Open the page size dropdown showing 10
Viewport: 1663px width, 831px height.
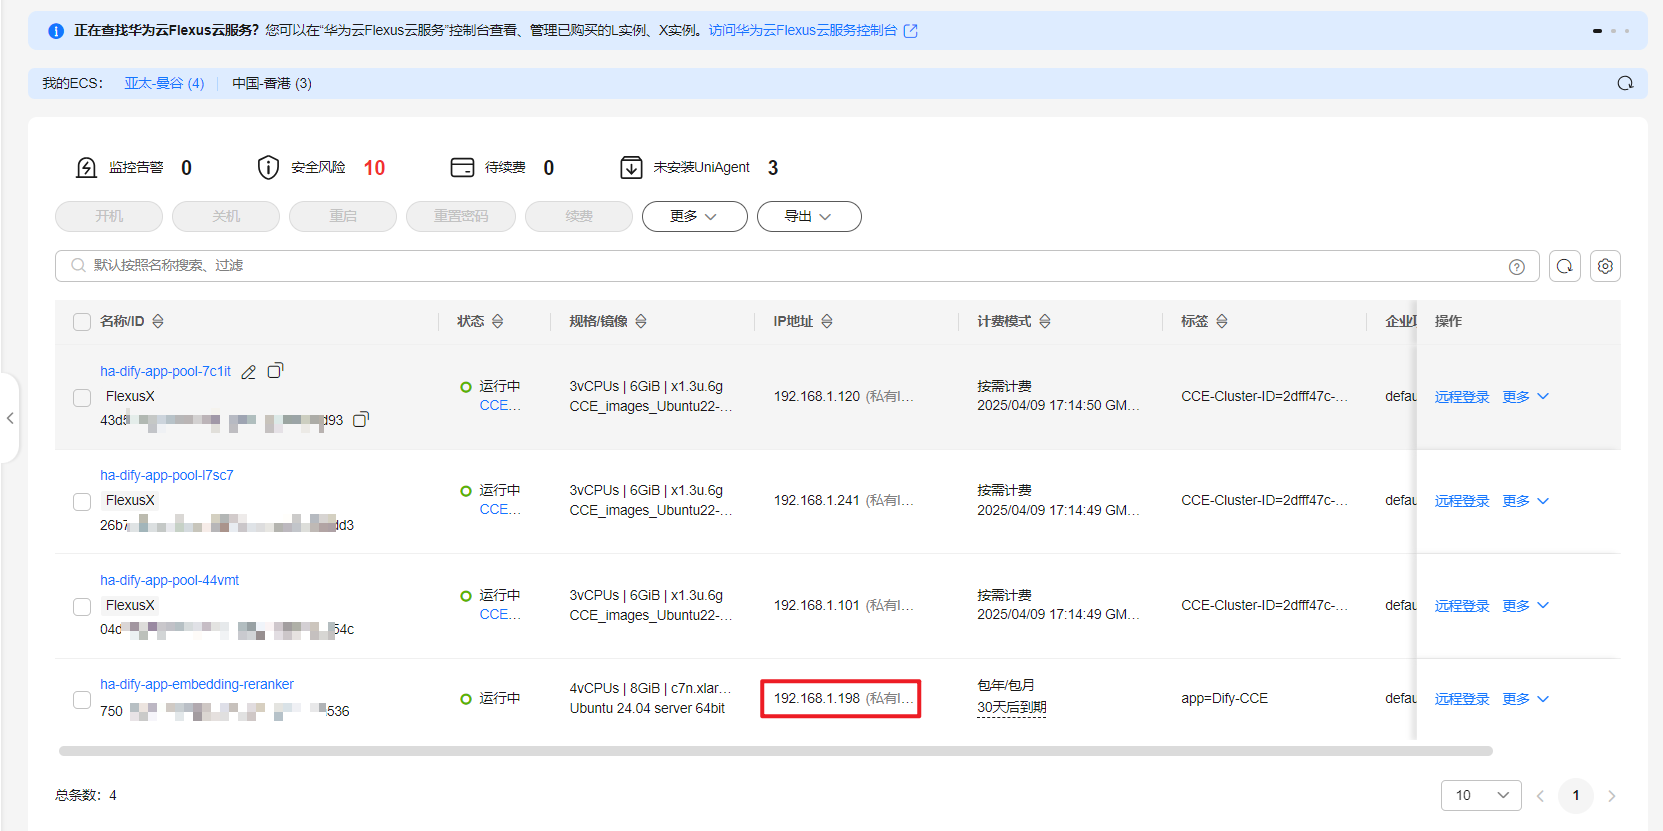[x=1480, y=795]
